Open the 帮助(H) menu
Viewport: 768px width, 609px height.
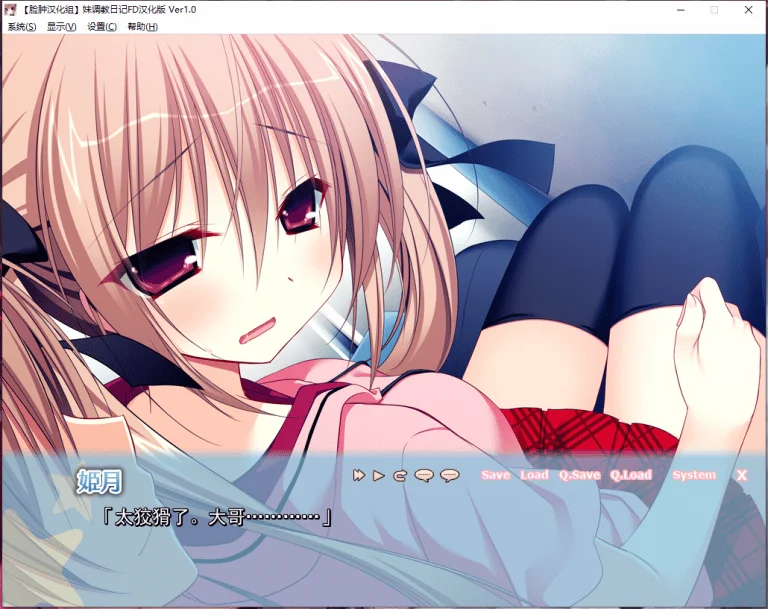143,27
